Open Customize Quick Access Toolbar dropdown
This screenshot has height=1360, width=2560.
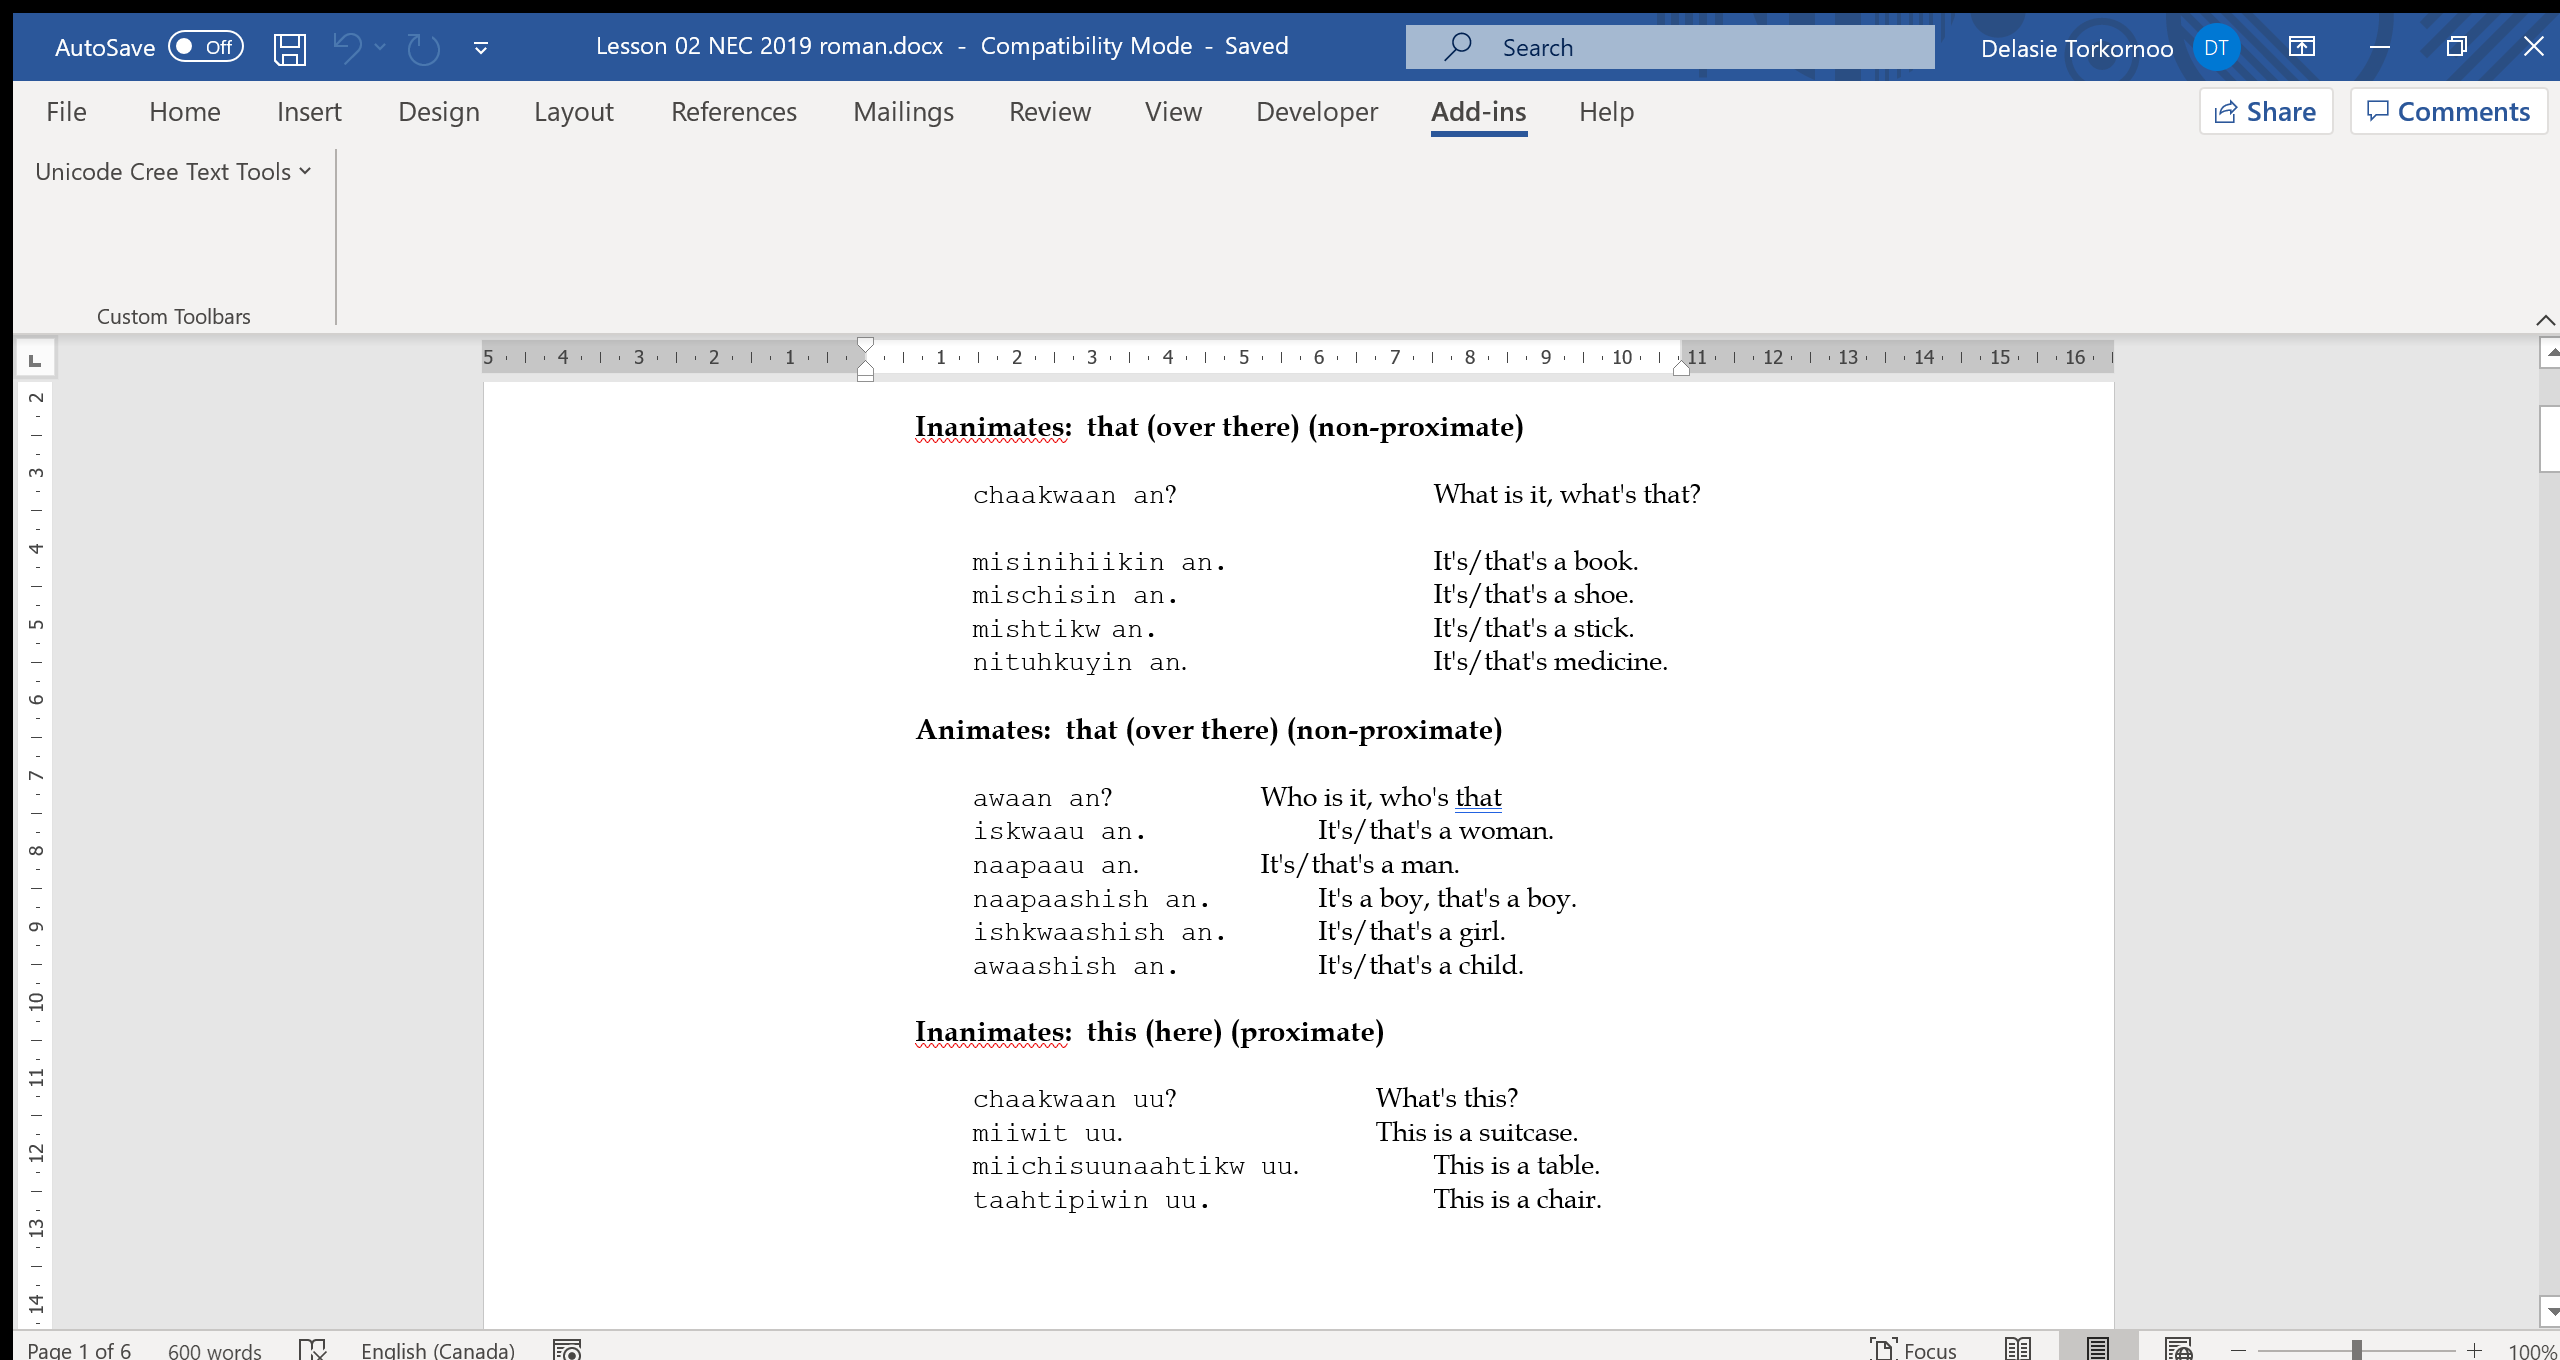[x=481, y=47]
